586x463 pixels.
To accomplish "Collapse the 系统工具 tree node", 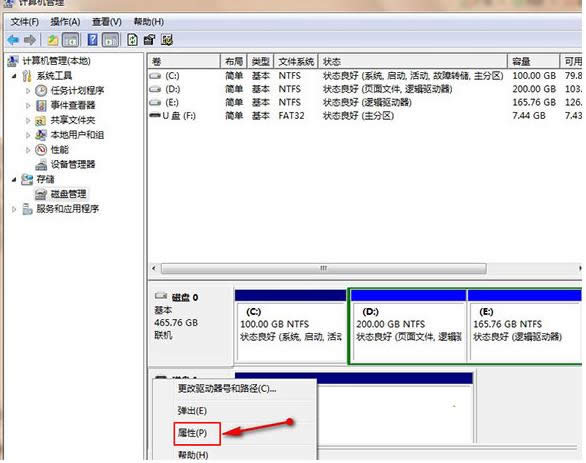I will [14, 76].
